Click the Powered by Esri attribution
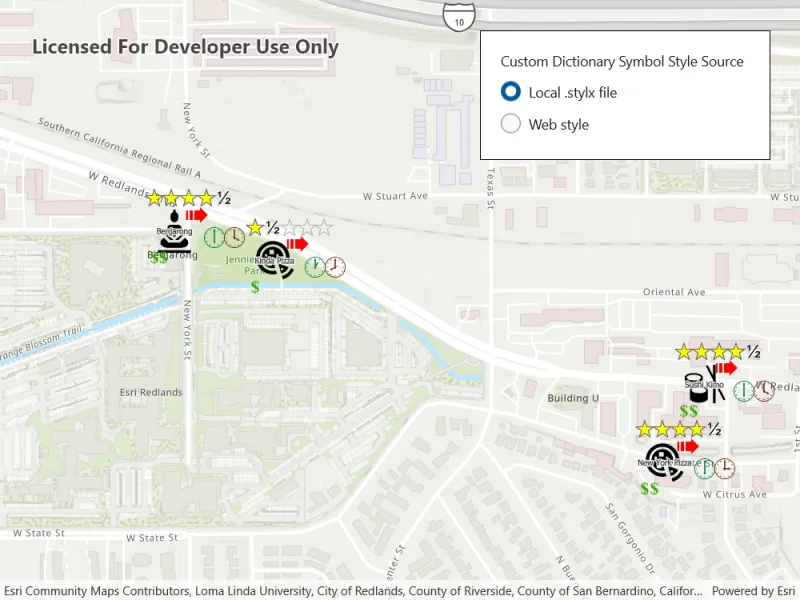Image resolution: width=800 pixels, height=600 pixels. coord(753,591)
